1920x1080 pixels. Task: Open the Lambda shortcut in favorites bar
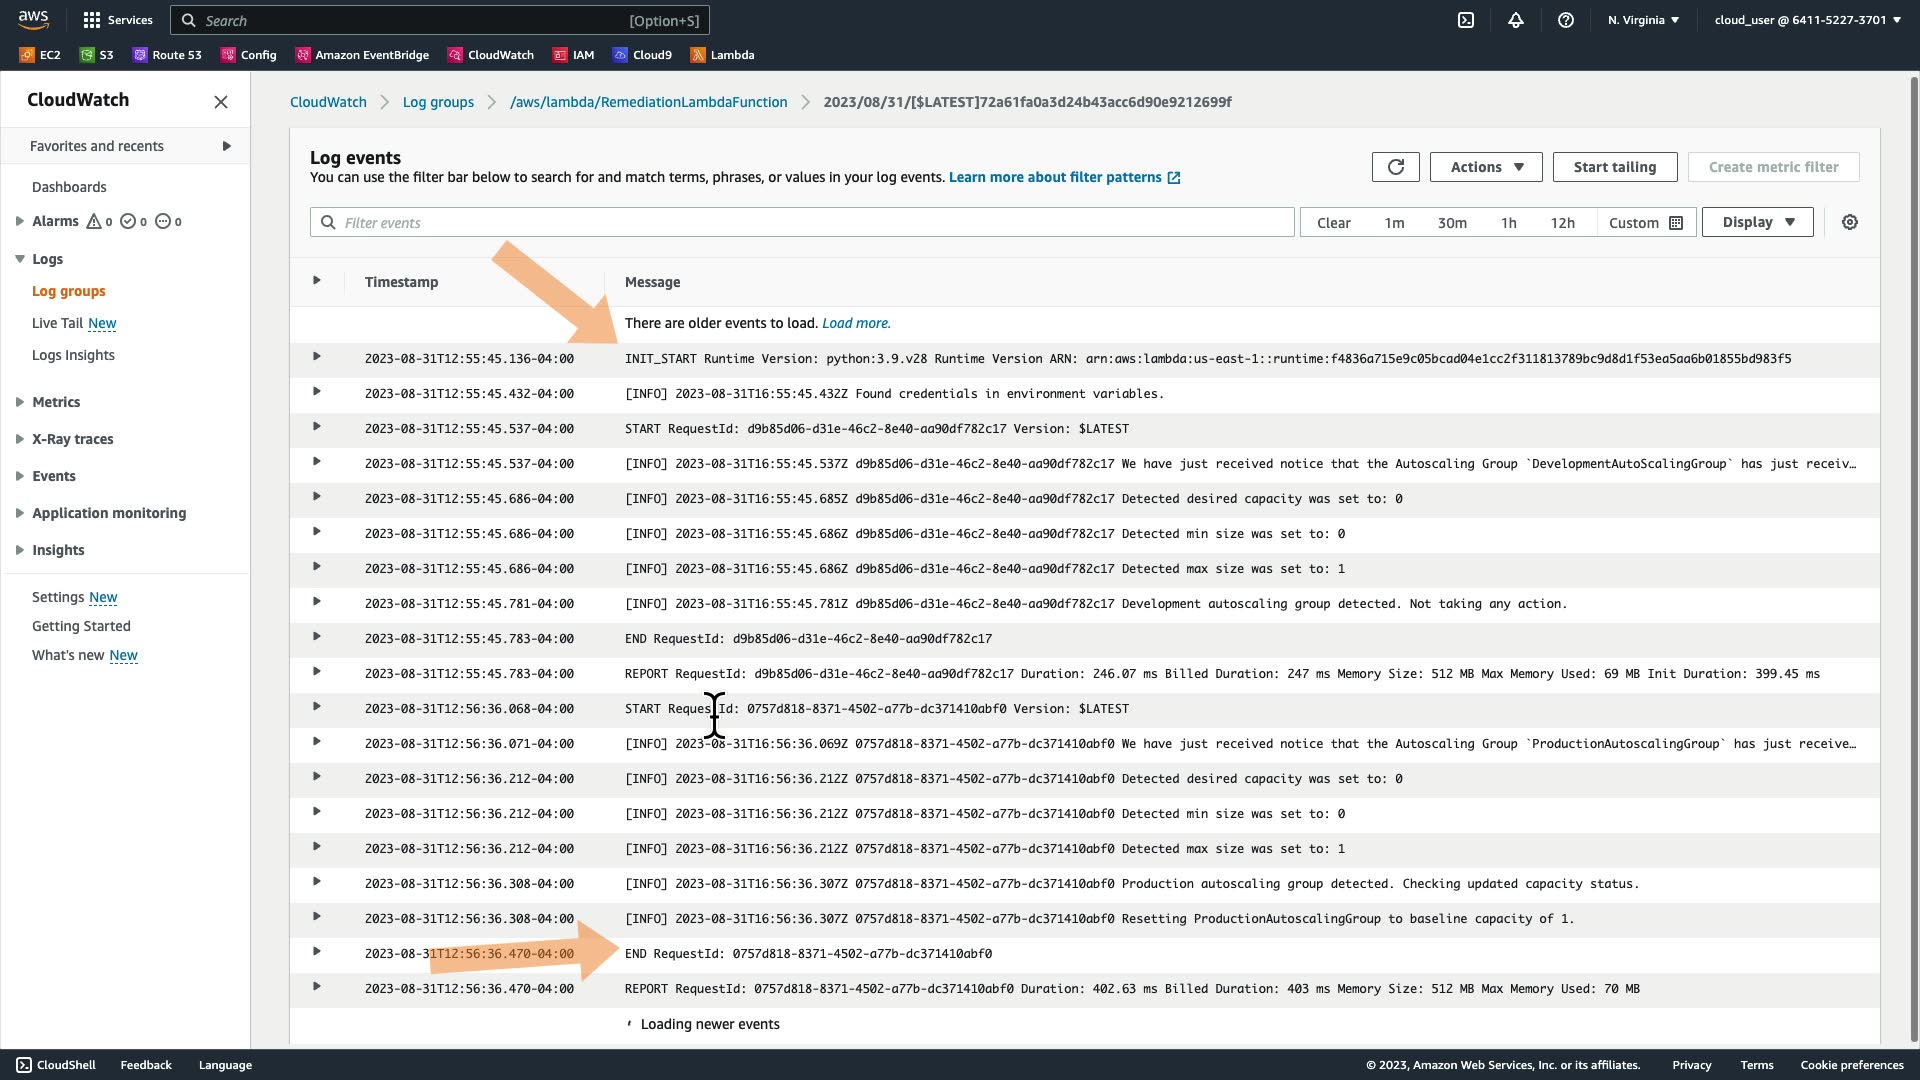(722, 55)
